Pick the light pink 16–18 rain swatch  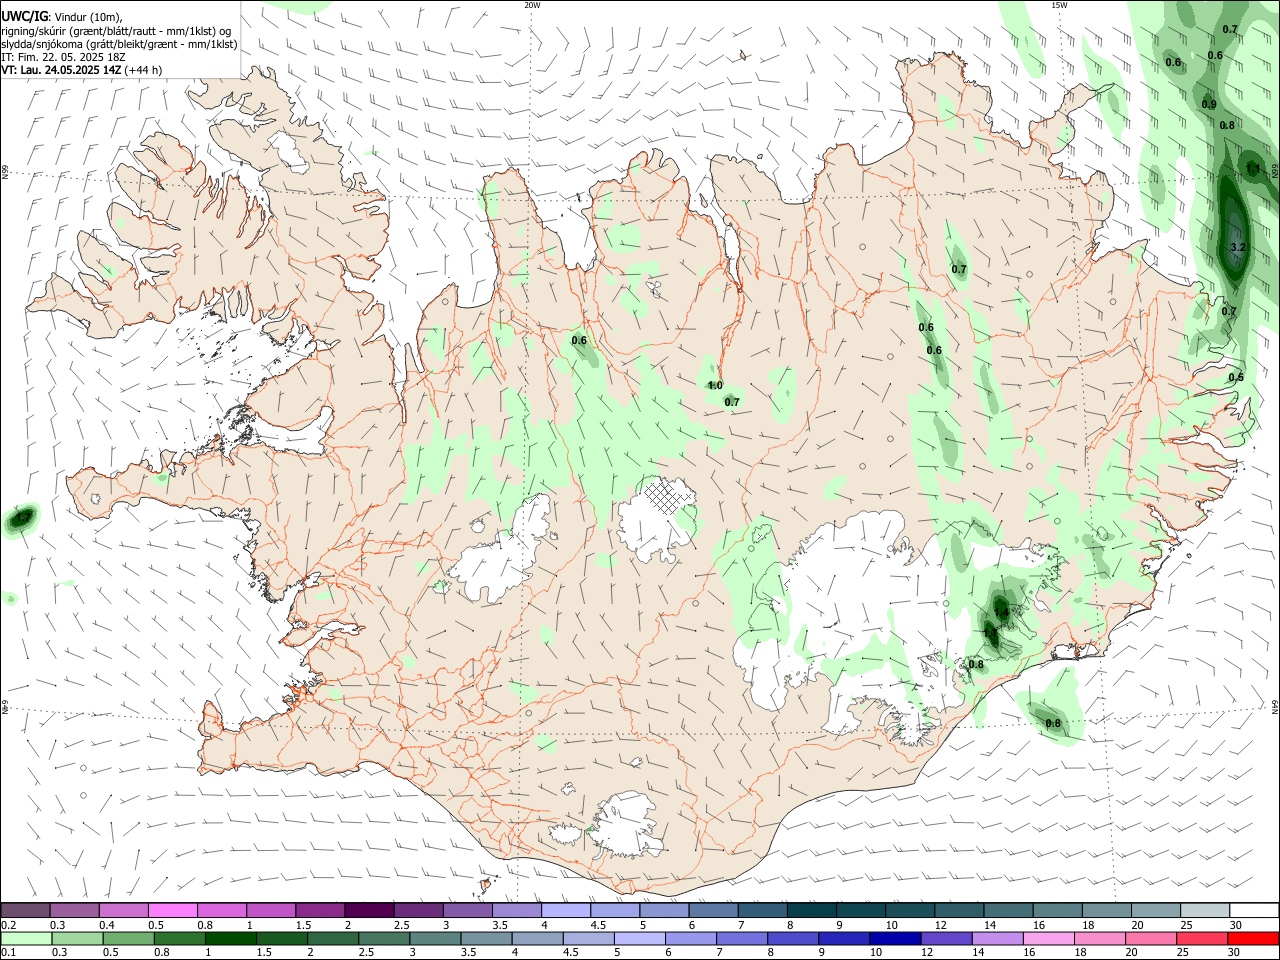[1047, 938]
